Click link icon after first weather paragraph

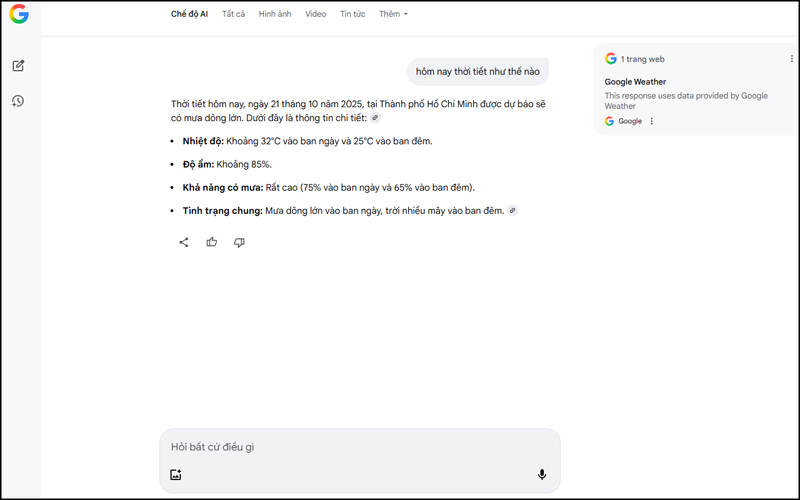click(x=375, y=118)
